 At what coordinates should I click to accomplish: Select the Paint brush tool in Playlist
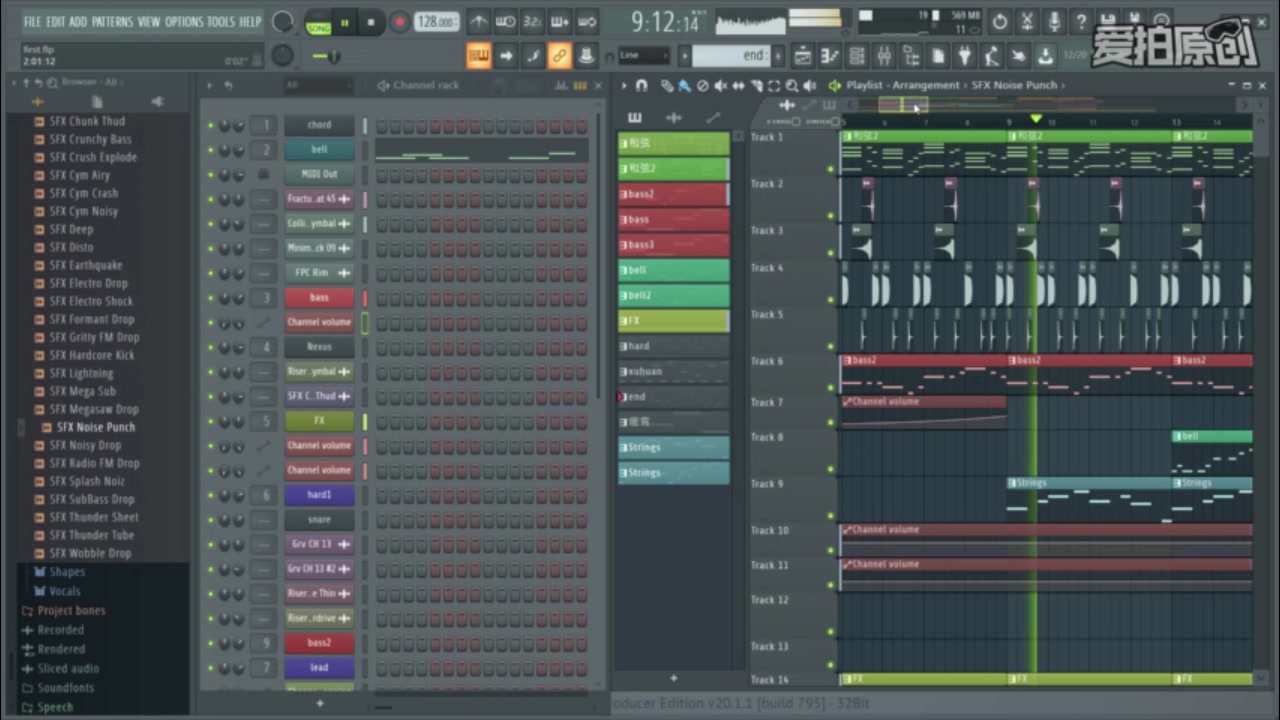tap(684, 86)
